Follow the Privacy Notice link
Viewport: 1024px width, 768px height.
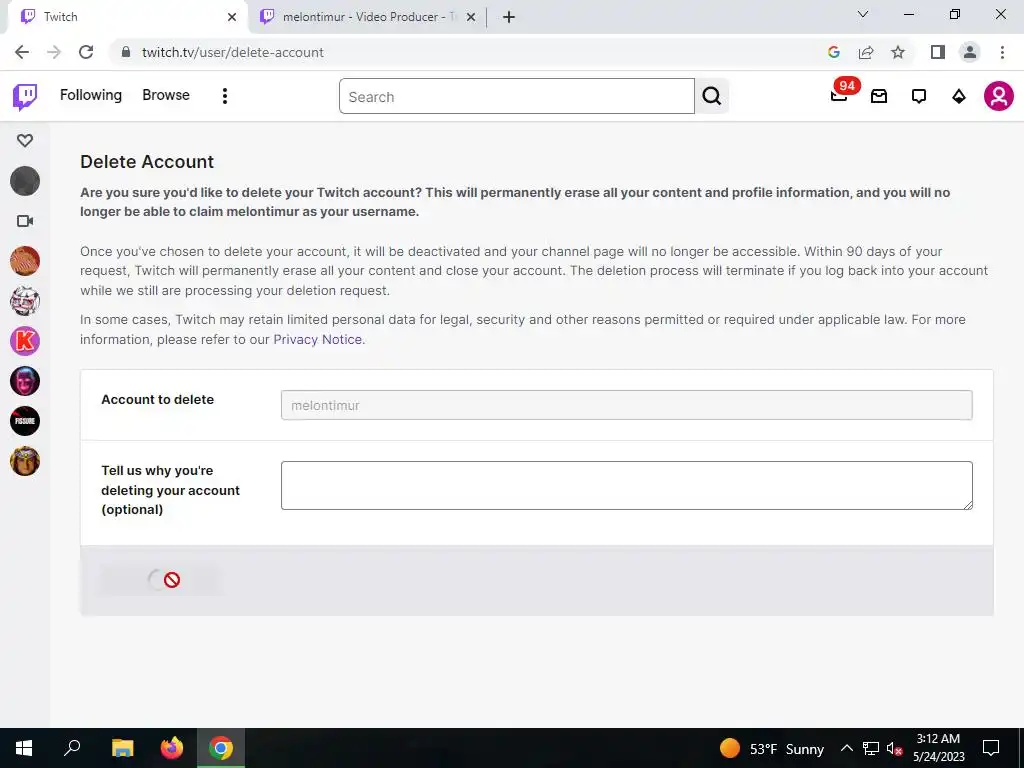(317, 340)
